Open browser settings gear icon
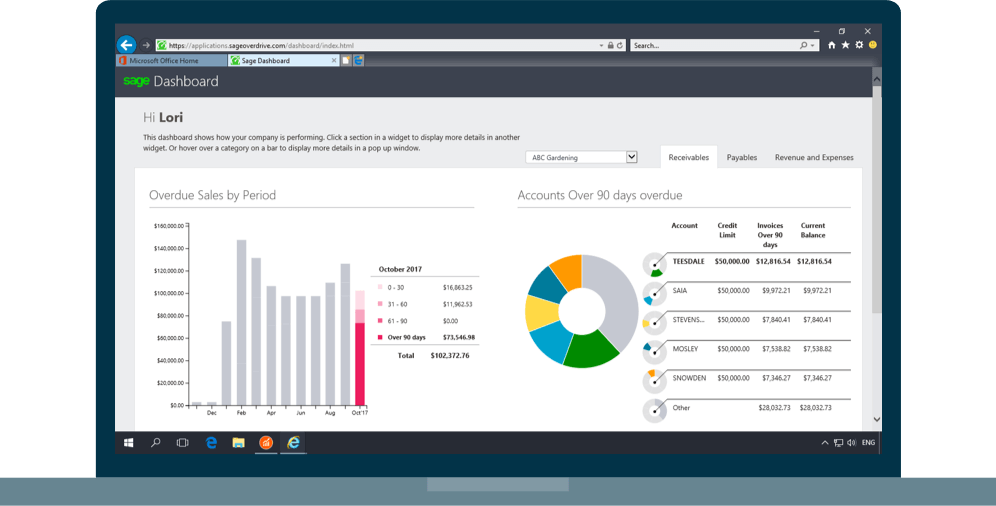The width and height of the screenshot is (996, 506). click(859, 45)
